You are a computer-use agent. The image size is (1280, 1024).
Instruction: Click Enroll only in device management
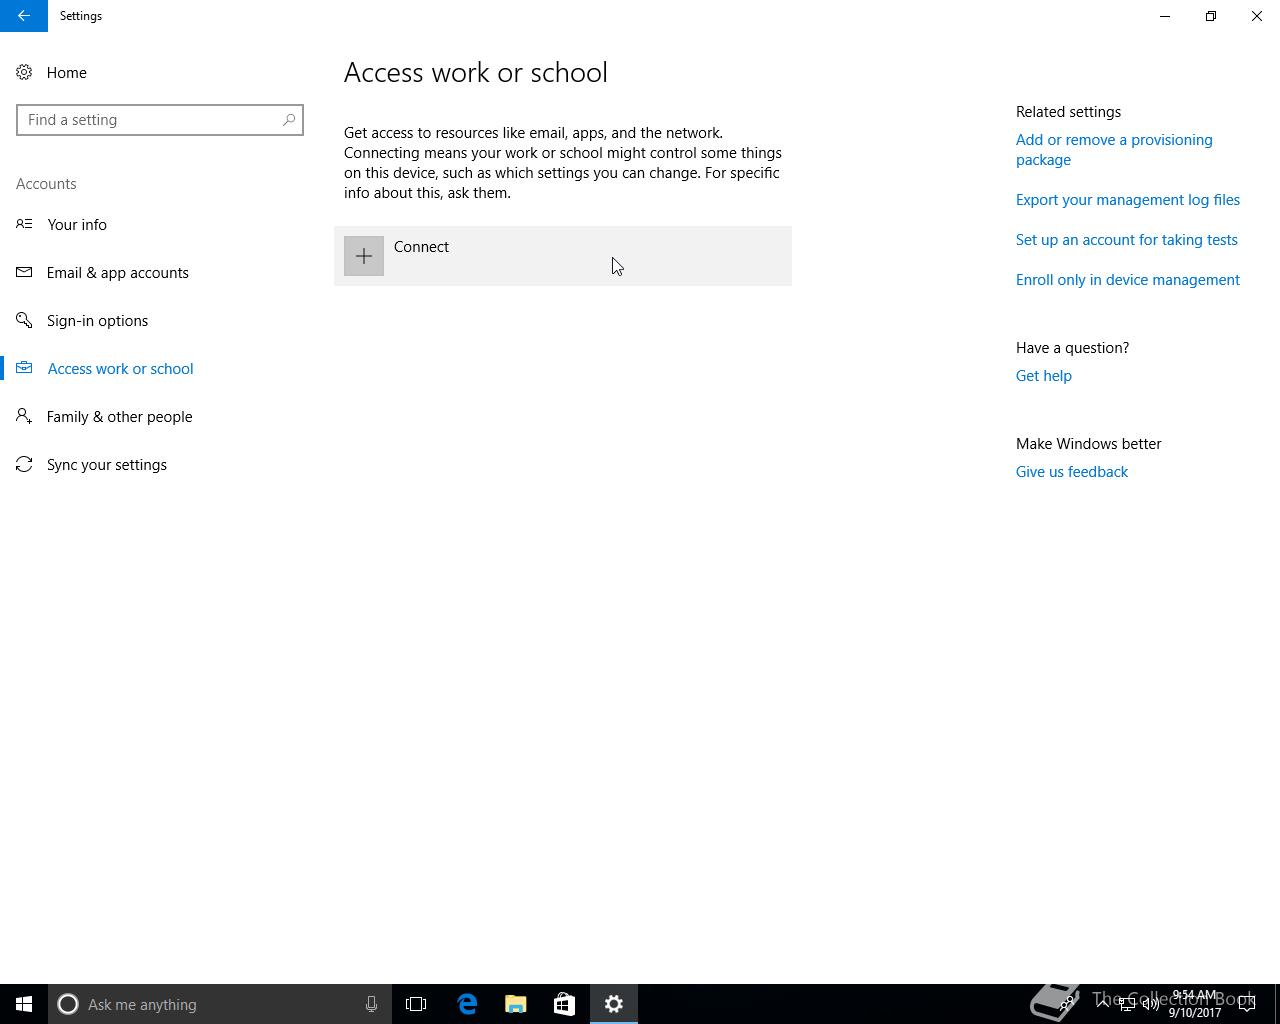(x=1128, y=280)
